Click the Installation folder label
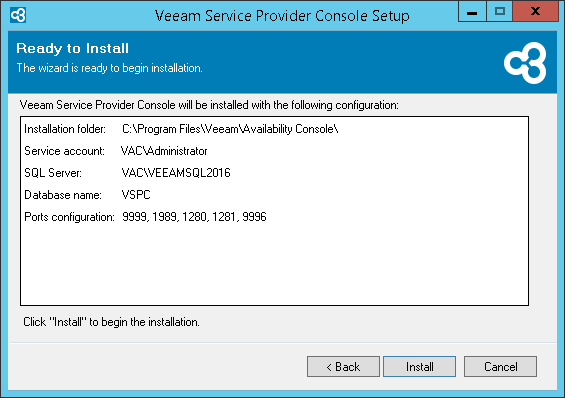The image size is (565, 398). click(x=65, y=129)
